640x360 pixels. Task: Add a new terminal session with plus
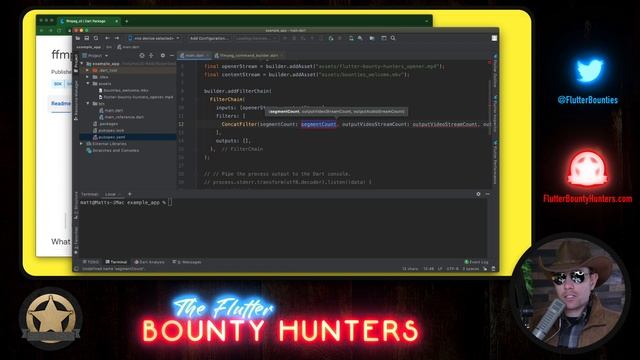click(130, 194)
